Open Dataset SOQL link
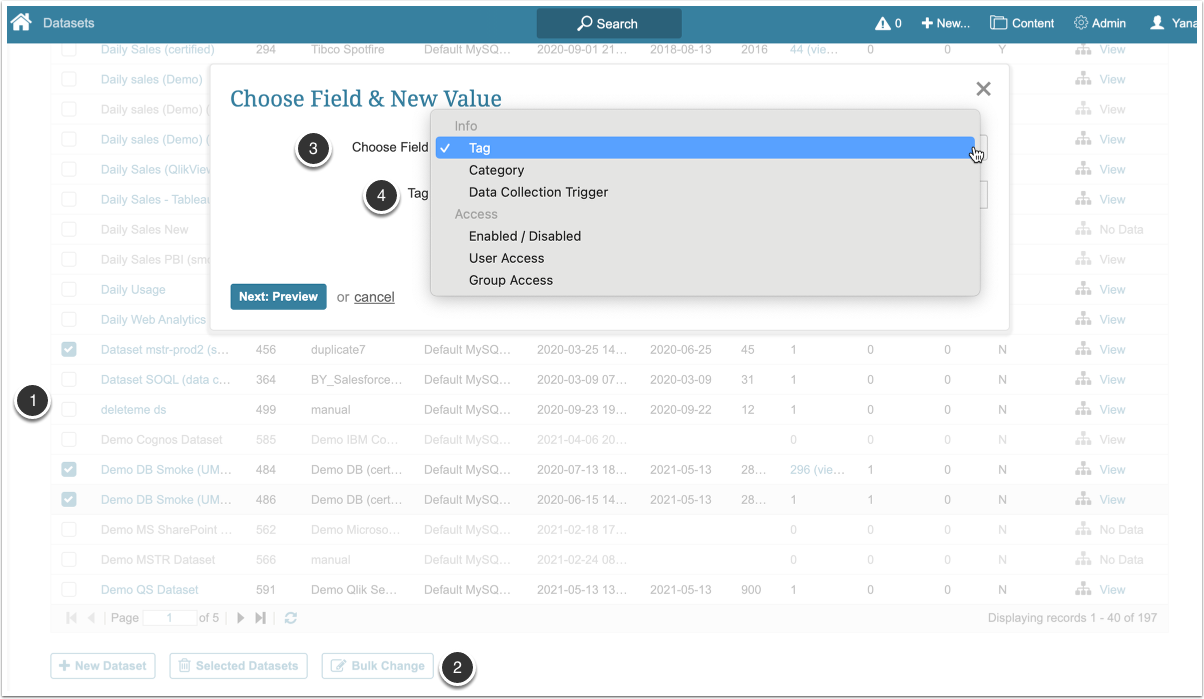The height and width of the screenshot is (699, 1204). [x=166, y=380]
